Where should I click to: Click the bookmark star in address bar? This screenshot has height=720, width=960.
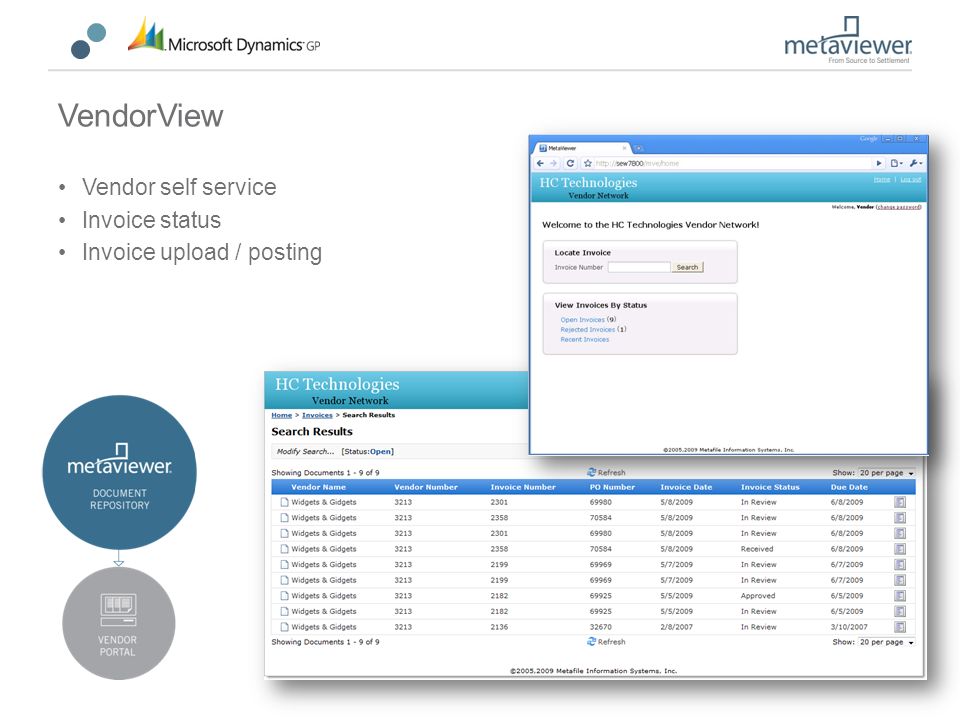click(x=588, y=163)
